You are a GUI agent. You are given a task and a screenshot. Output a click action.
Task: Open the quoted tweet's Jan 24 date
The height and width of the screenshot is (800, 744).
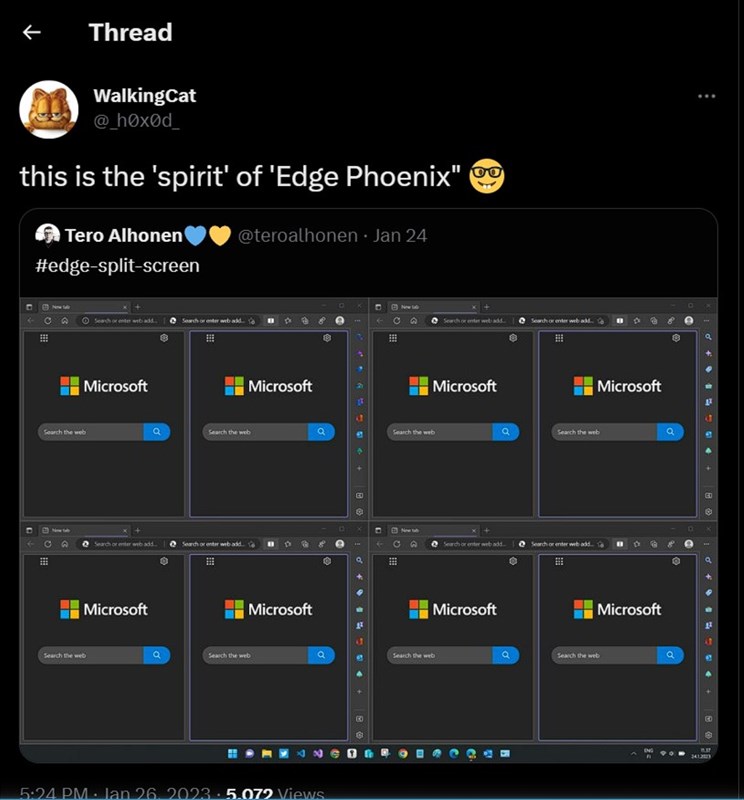click(x=400, y=236)
